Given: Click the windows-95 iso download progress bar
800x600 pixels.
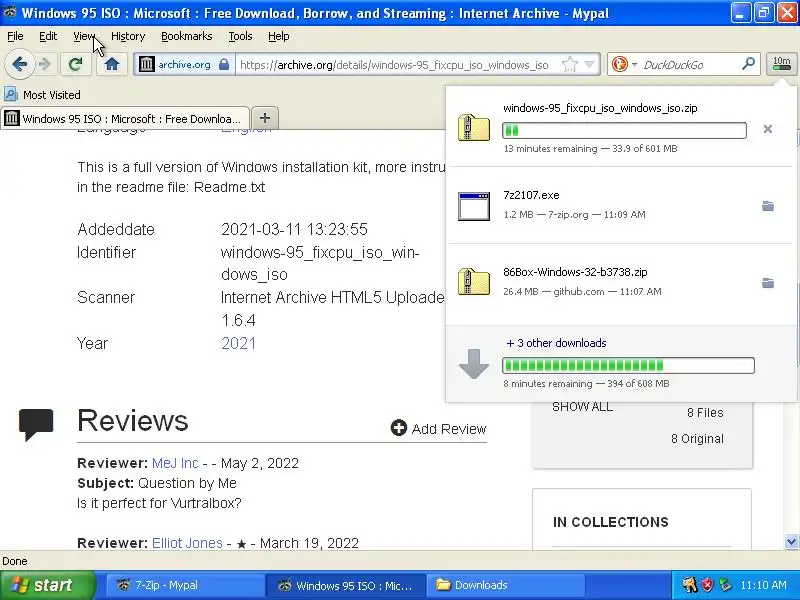Looking at the screenshot, I should [x=624, y=130].
